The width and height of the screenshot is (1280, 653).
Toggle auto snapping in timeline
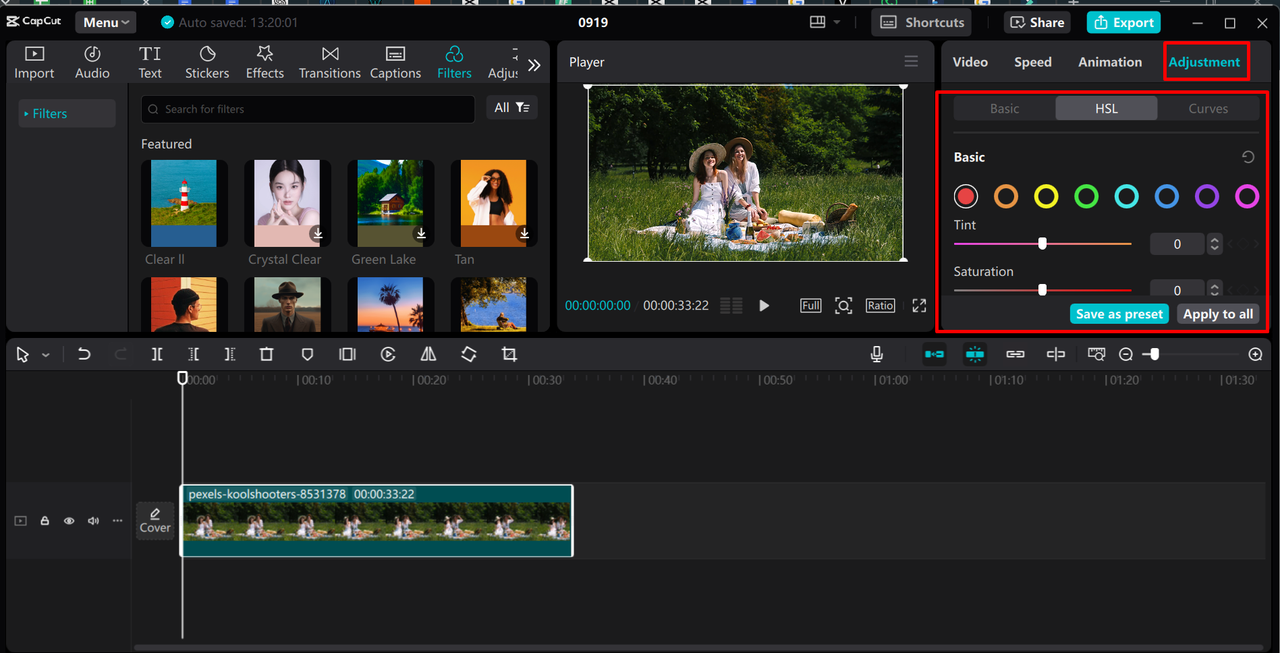975,354
